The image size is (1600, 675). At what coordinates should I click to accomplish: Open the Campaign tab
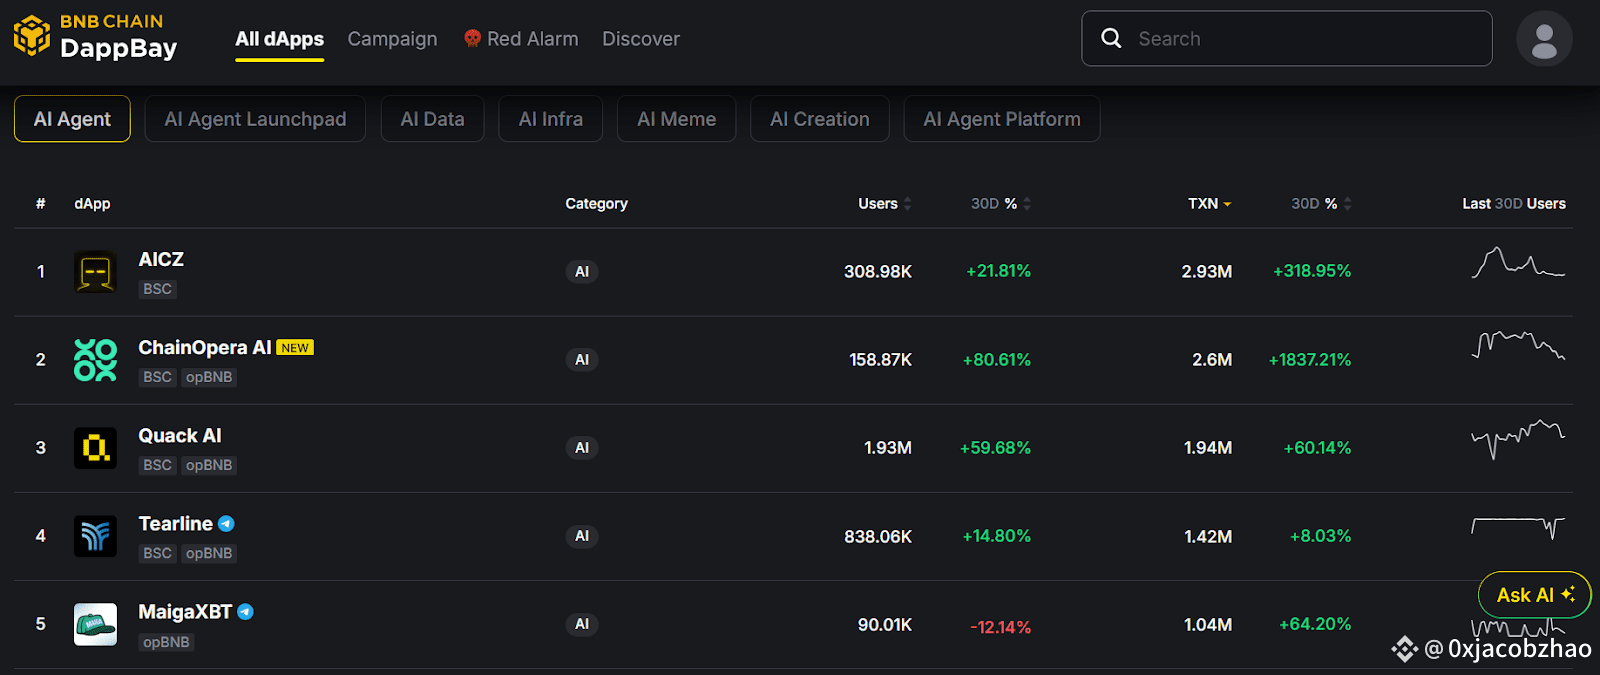click(x=392, y=39)
